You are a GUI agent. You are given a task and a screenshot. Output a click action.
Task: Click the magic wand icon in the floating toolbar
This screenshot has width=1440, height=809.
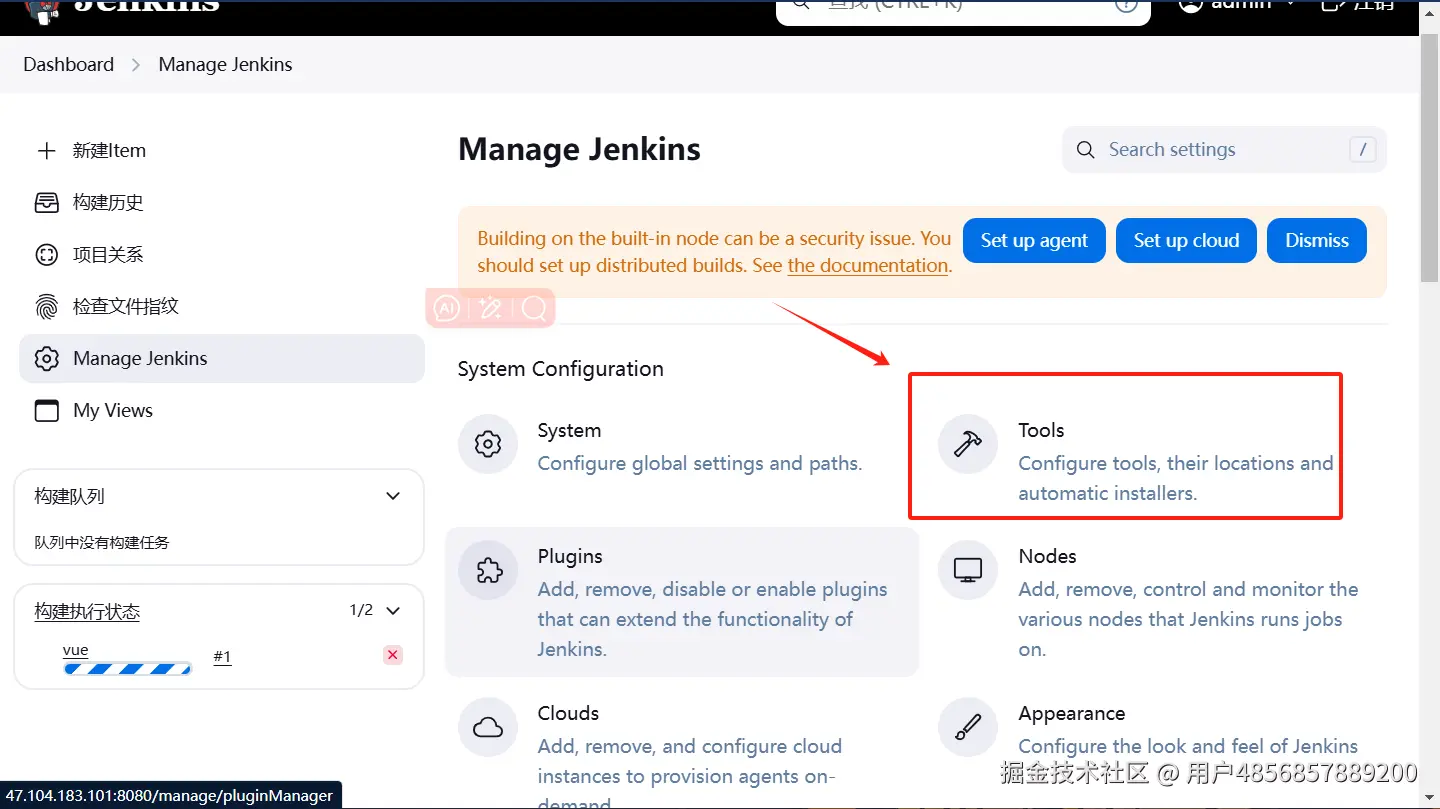coord(490,308)
